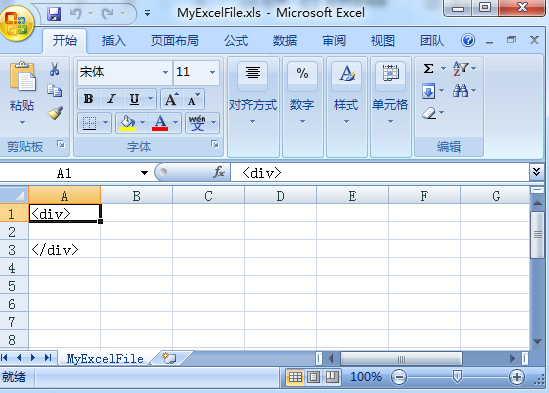Click the Copy icon in the clipboard group
This screenshot has height=393, width=549.
[x=55, y=91]
